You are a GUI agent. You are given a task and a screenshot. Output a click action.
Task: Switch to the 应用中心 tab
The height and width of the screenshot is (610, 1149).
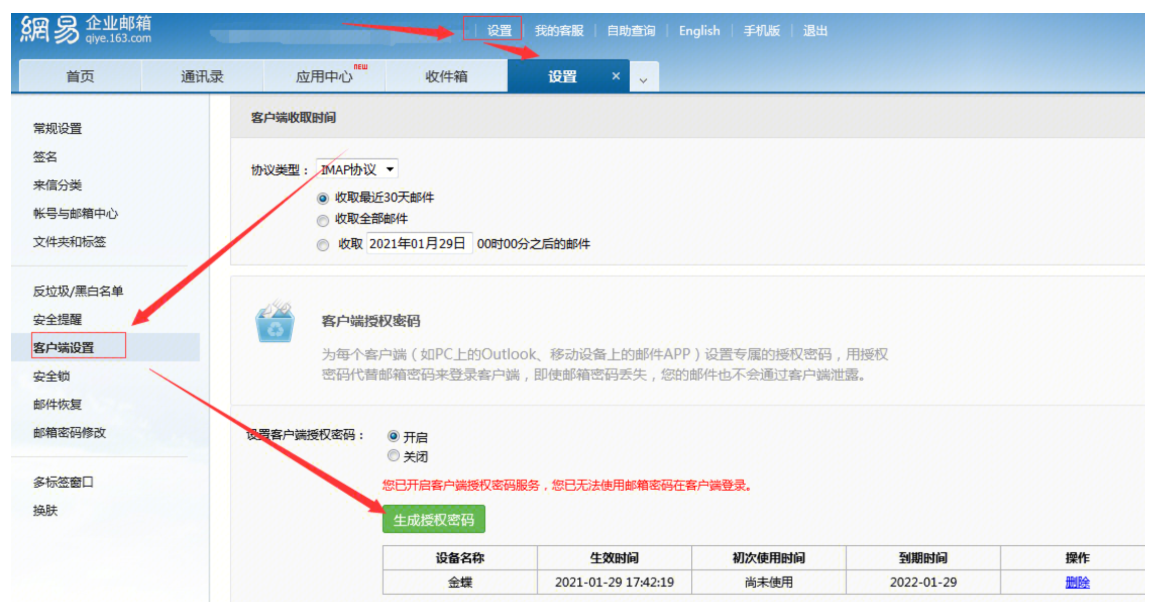point(325,76)
